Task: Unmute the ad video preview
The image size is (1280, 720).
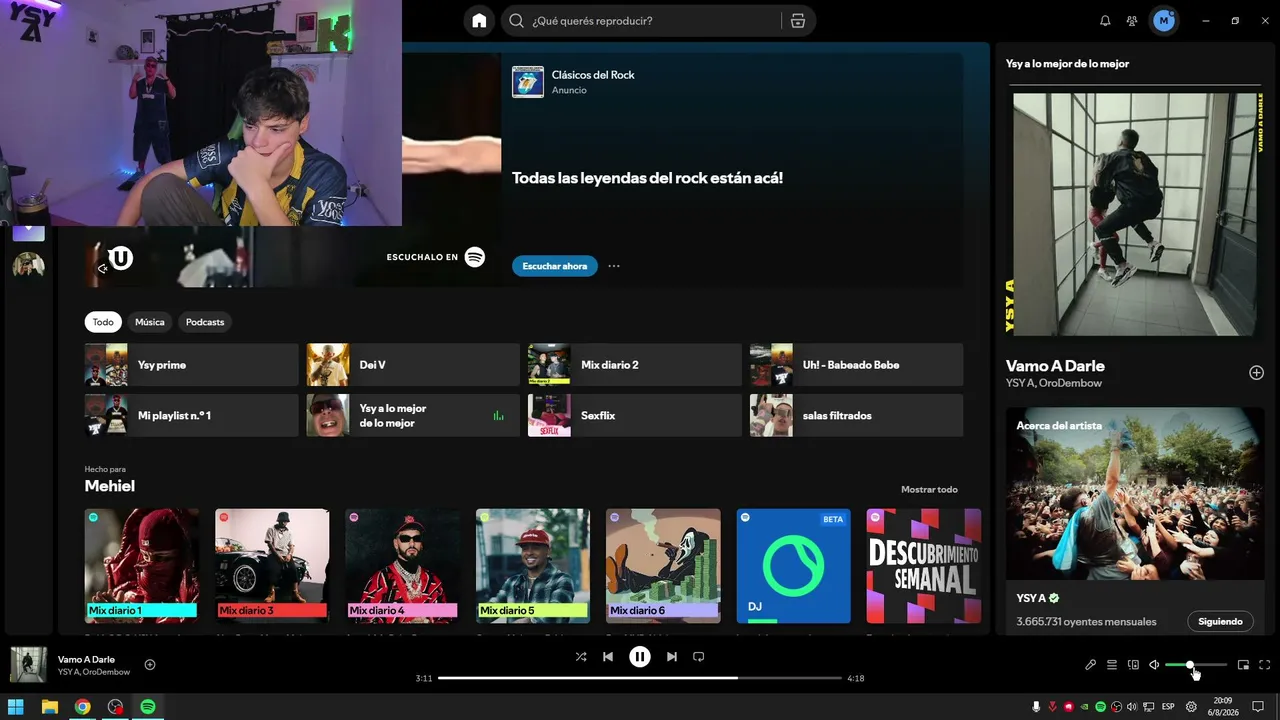Action: tap(102, 268)
